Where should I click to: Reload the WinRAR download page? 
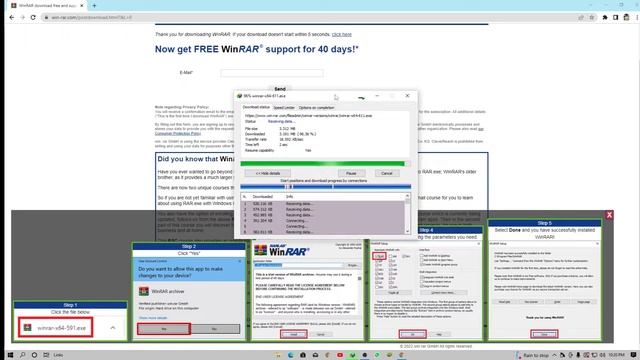[x=33, y=18]
